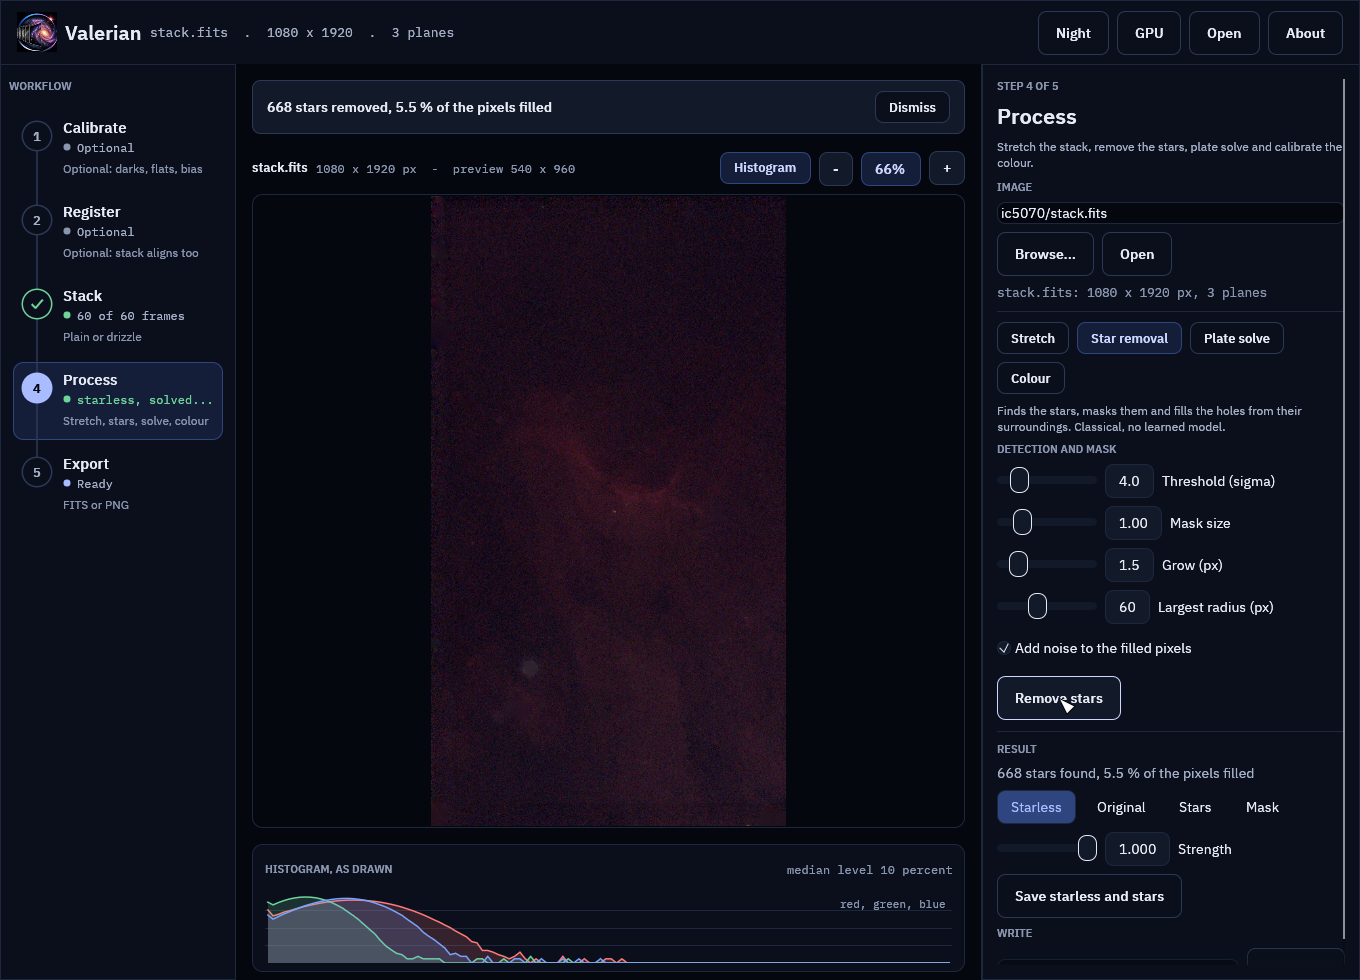Click the Valerian galaxy logo icon
Image resolution: width=1360 pixels, height=980 pixels.
click(x=37, y=33)
